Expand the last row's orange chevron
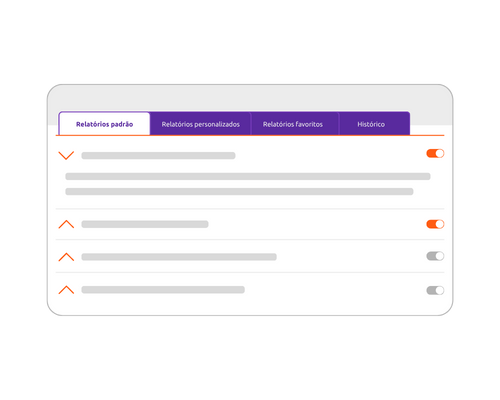The image size is (500, 400). (66, 290)
